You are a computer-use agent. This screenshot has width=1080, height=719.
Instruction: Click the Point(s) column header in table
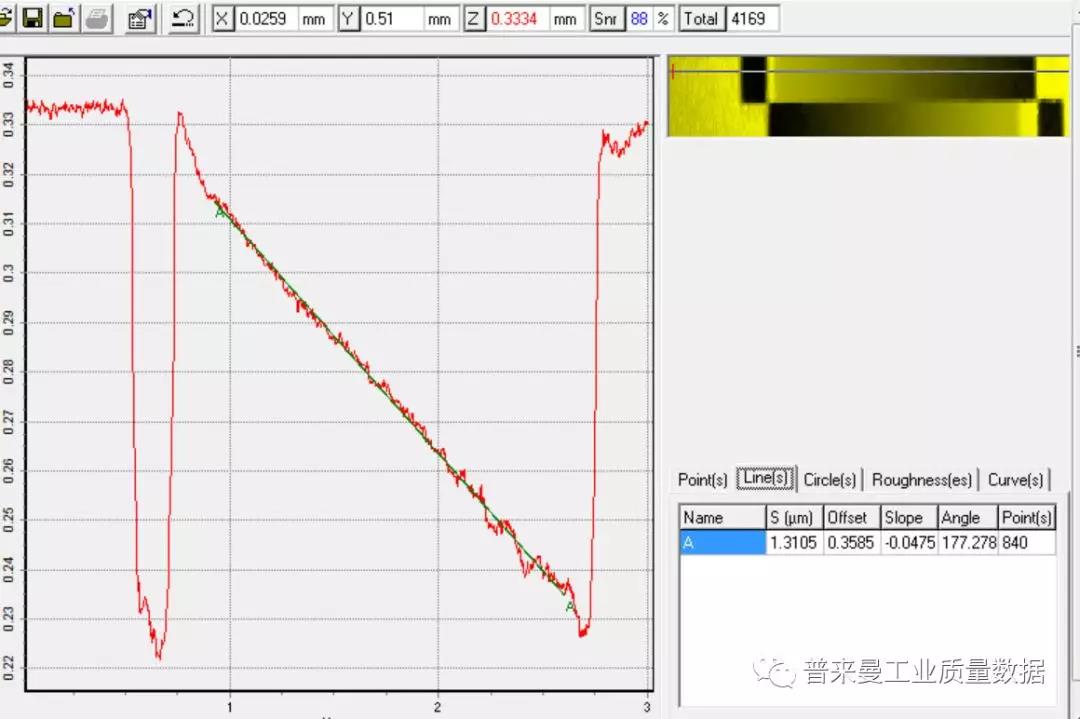tap(1027, 517)
